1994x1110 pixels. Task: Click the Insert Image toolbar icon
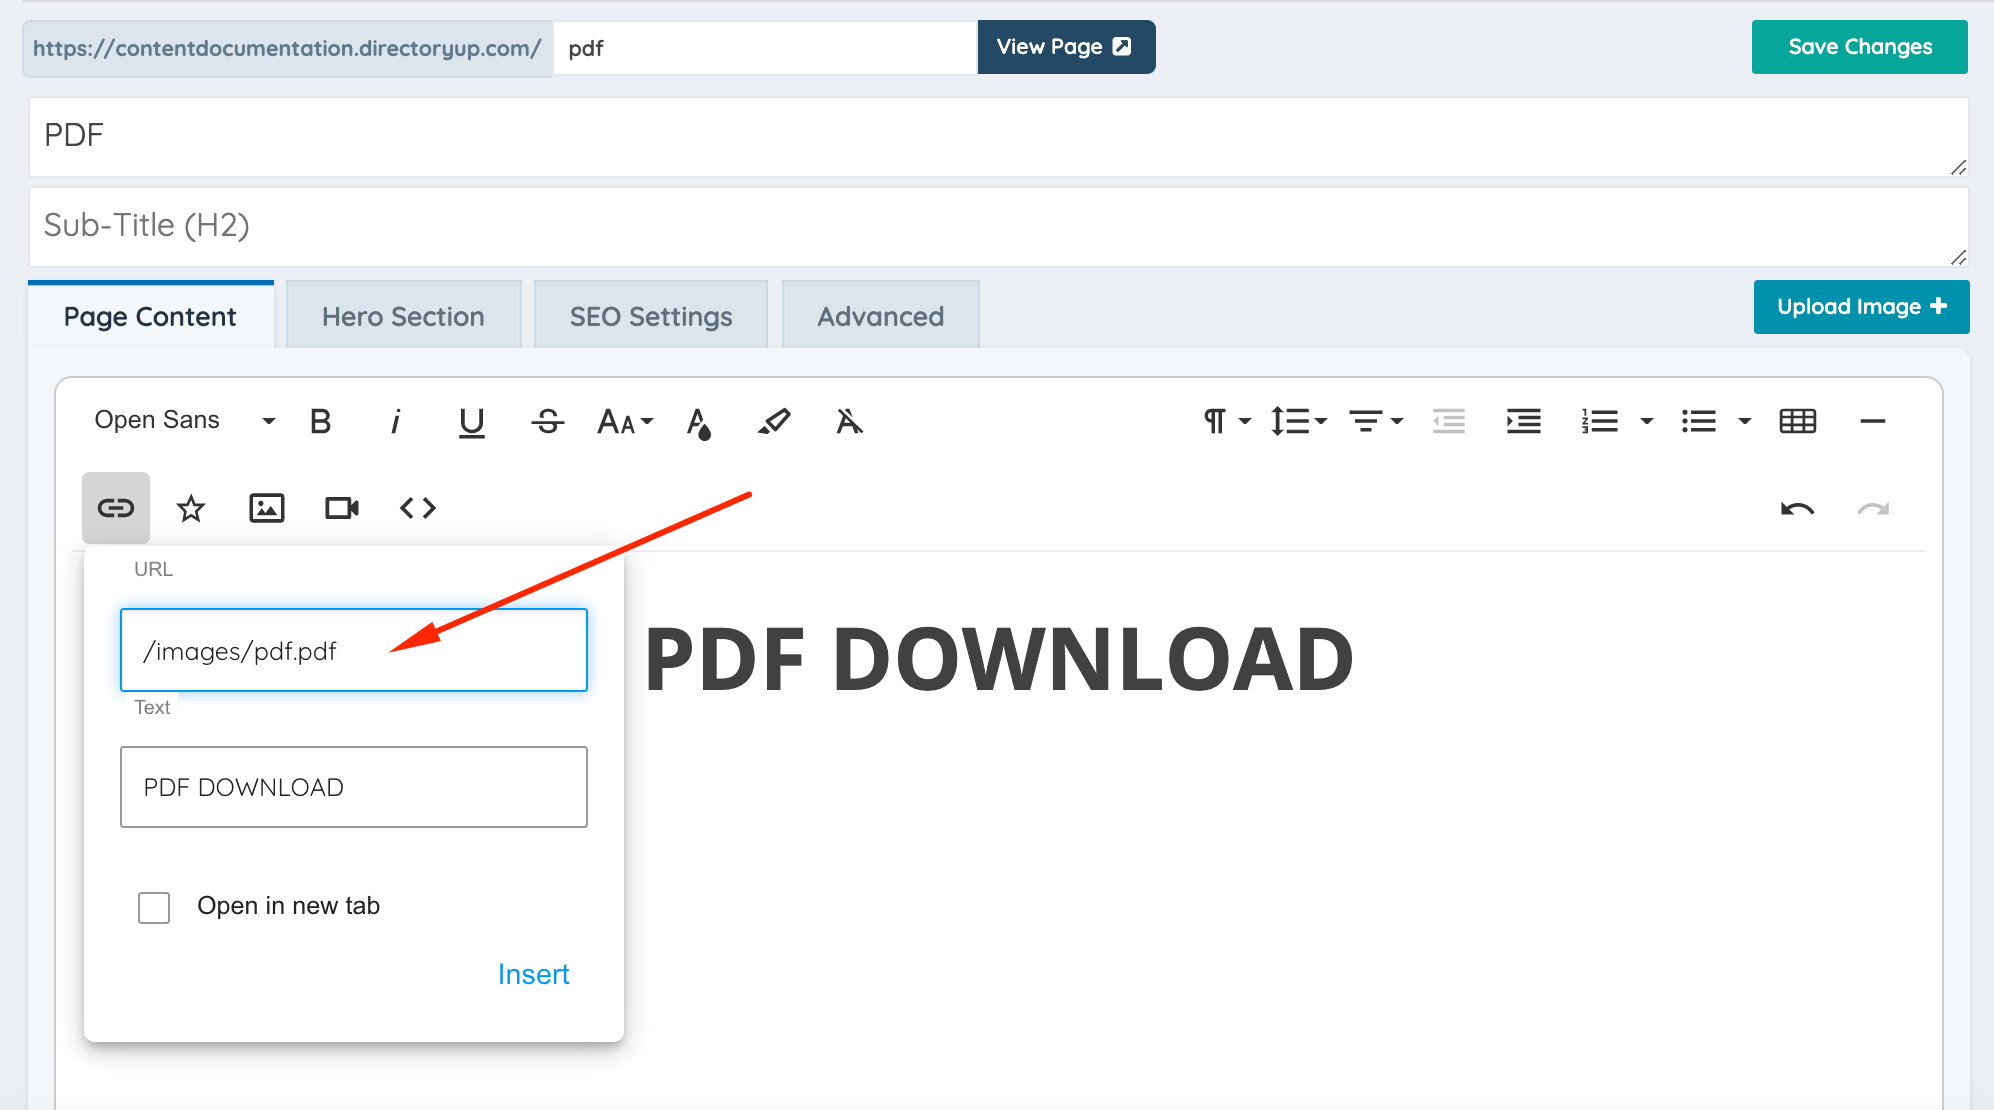click(266, 508)
